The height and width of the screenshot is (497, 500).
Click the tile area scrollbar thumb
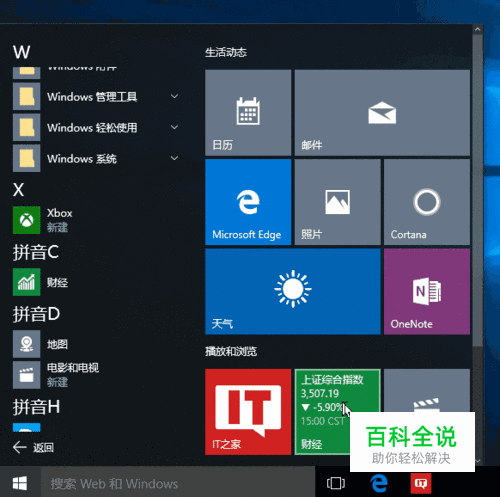tap(477, 190)
